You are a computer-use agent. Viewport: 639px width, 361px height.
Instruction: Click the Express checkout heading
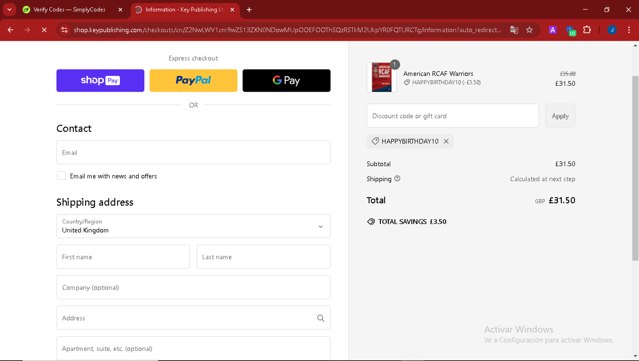pyautogui.click(x=193, y=58)
